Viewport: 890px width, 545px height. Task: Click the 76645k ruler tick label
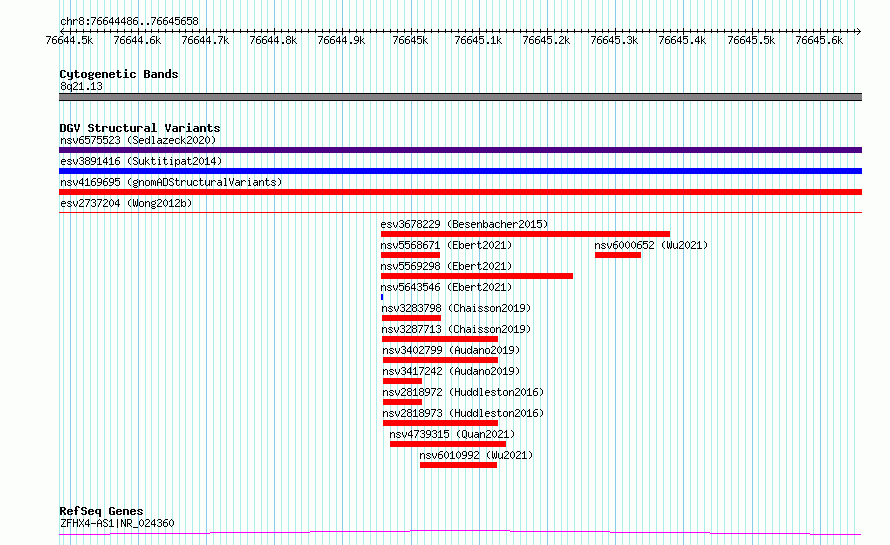(x=410, y=40)
